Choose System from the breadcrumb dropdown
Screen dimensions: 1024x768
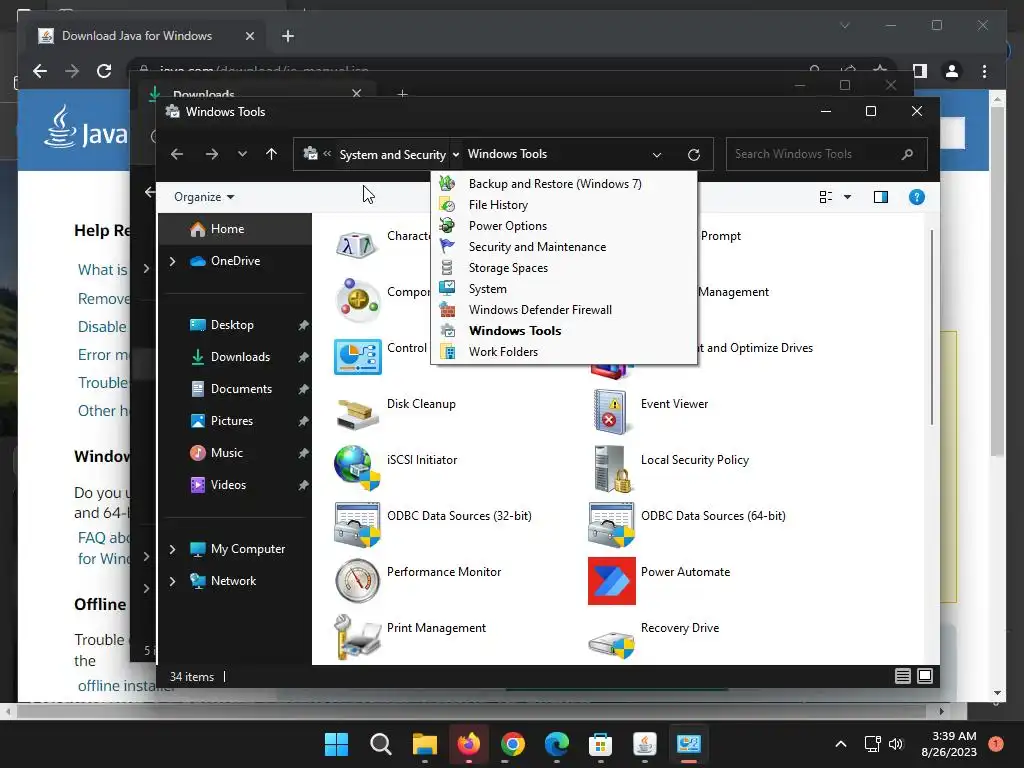point(564,288)
